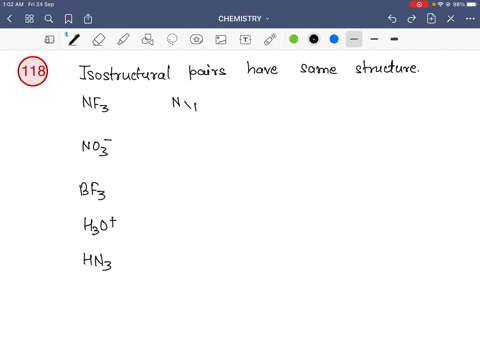The width and height of the screenshot is (480, 360).
Task: Go back with the left chevron
Action: [x=10, y=19]
